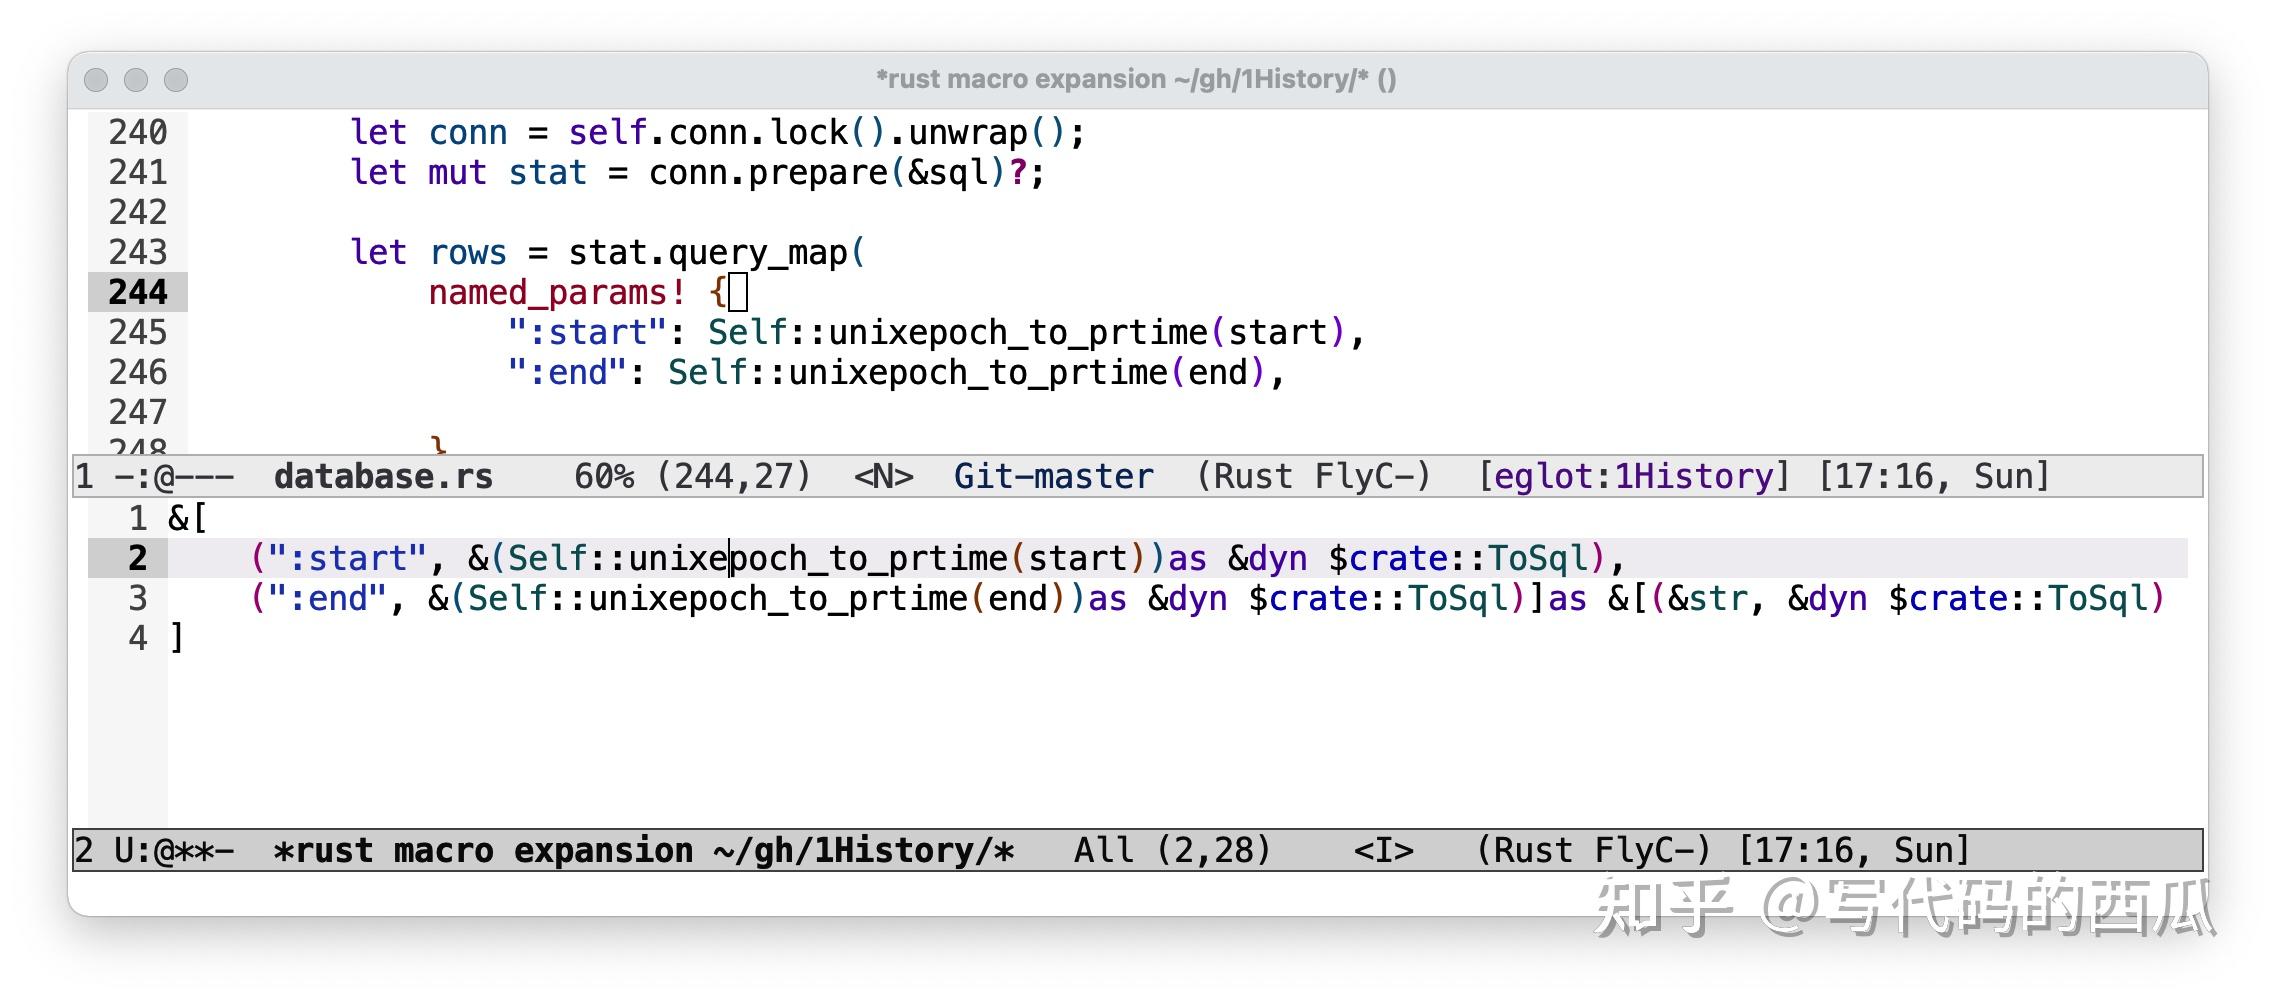Click Rust major mode in lower mode line

coord(1533,851)
